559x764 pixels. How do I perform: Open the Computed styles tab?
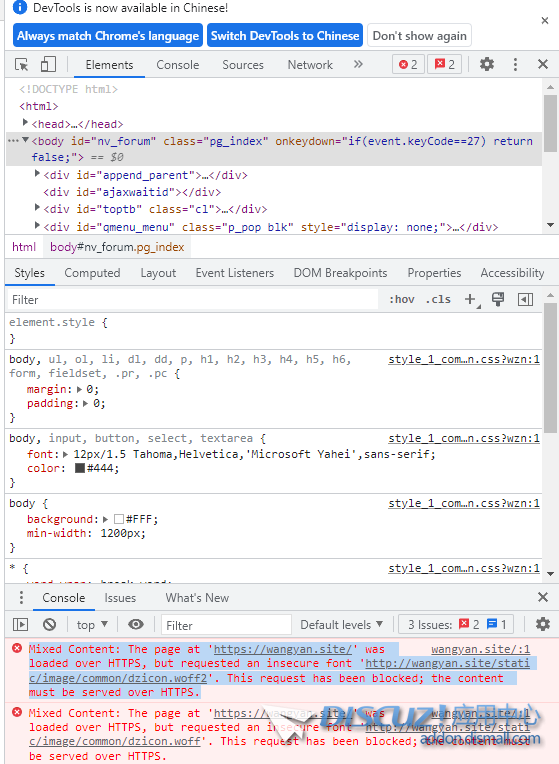92,273
